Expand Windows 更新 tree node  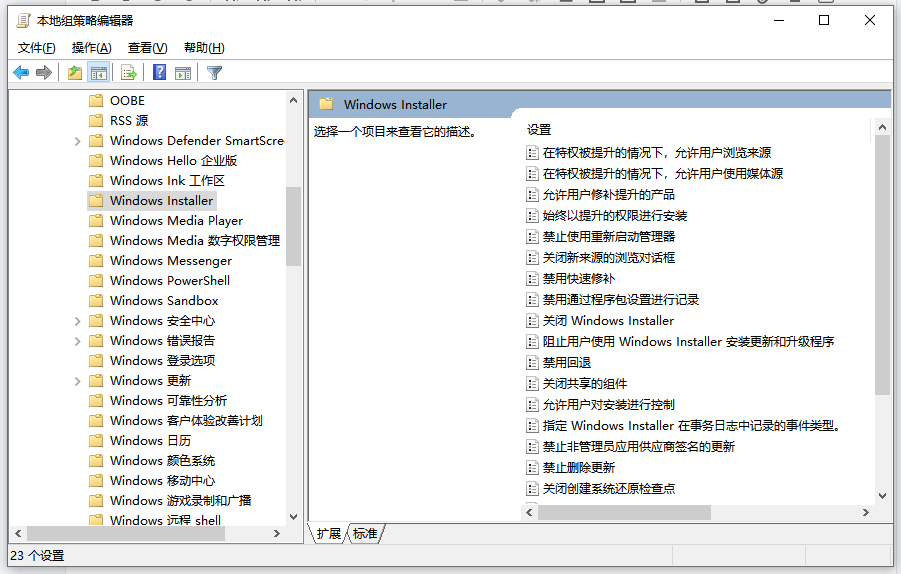pyautogui.click(x=78, y=381)
